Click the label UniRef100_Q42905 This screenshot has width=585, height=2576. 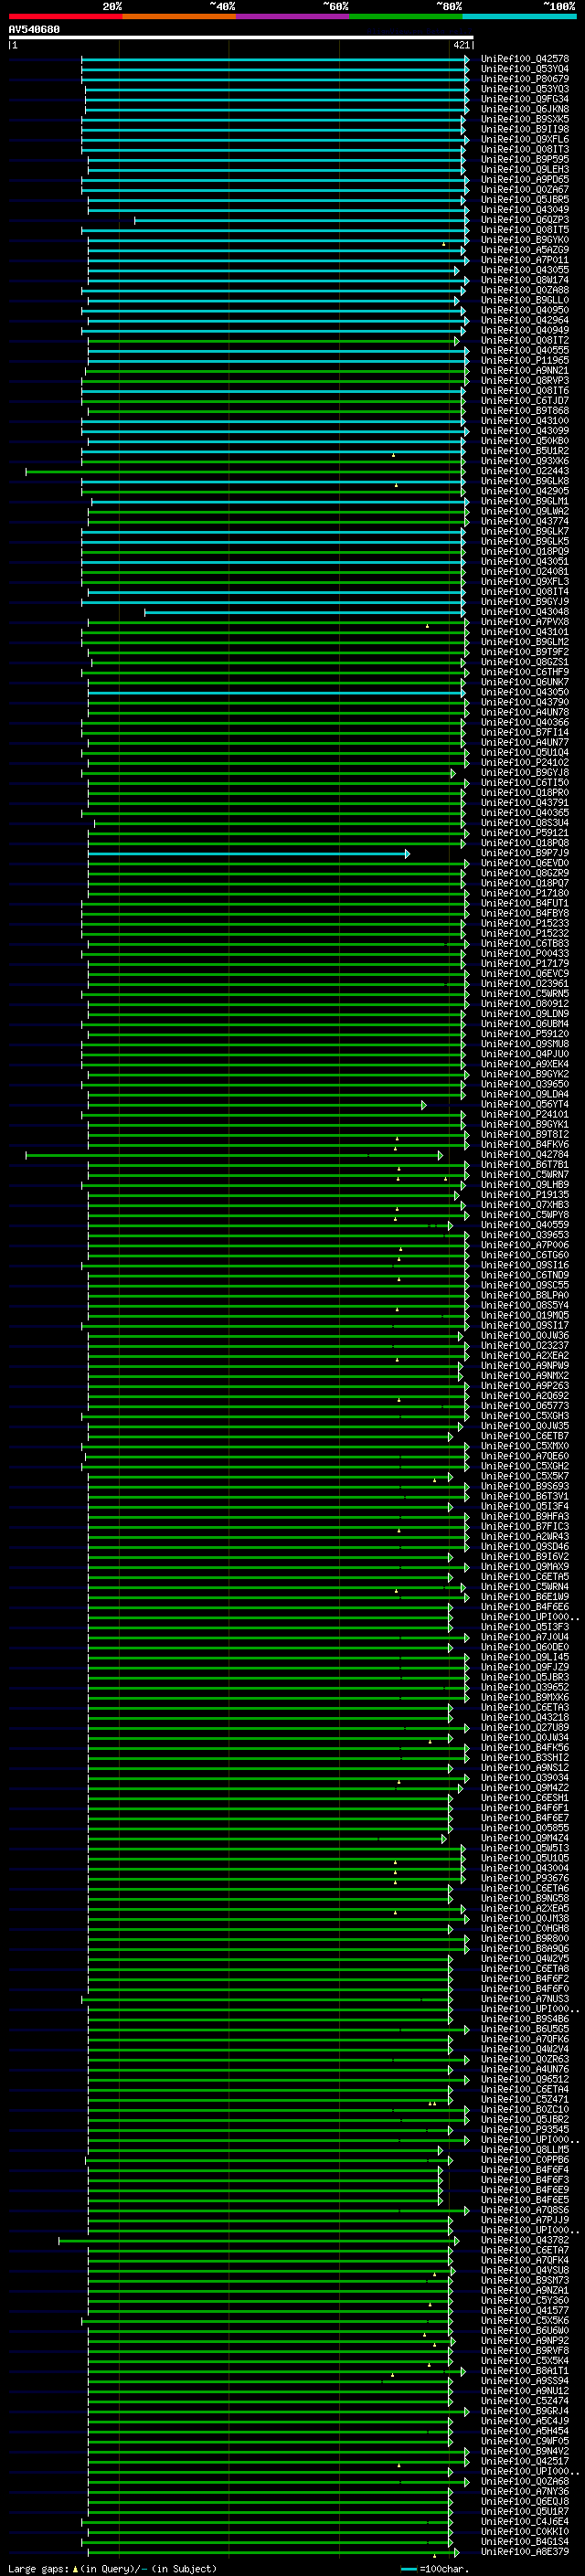pyautogui.click(x=525, y=491)
